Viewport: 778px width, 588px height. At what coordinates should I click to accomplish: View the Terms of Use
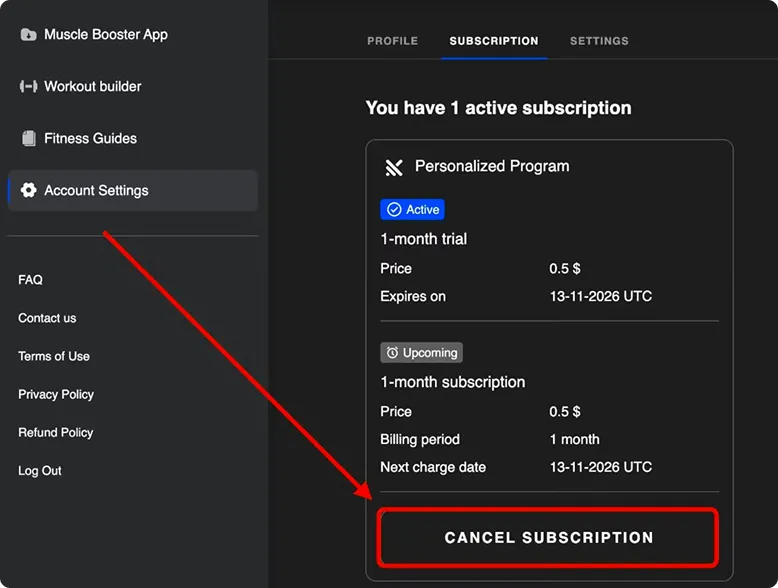[x=54, y=356]
